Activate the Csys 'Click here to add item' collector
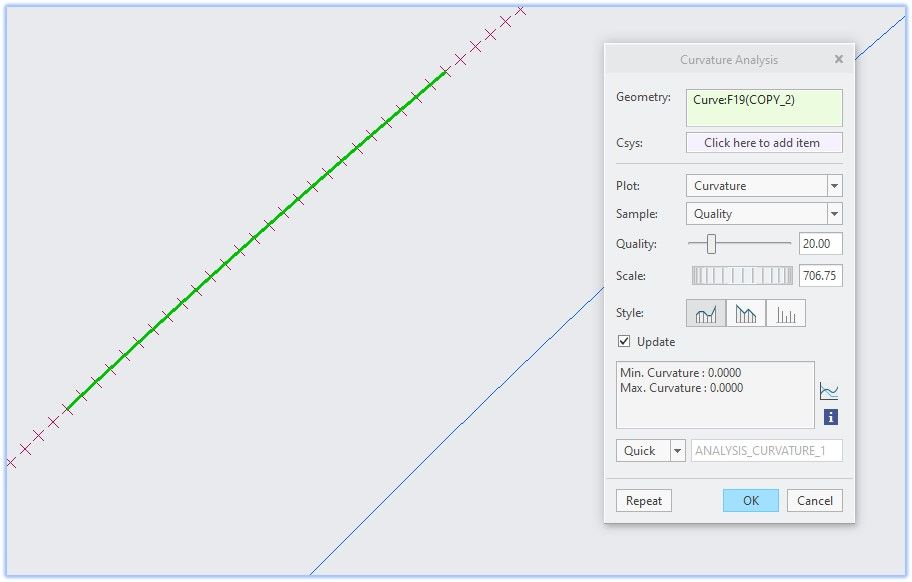The width and height of the screenshot is (912, 582). (x=764, y=143)
